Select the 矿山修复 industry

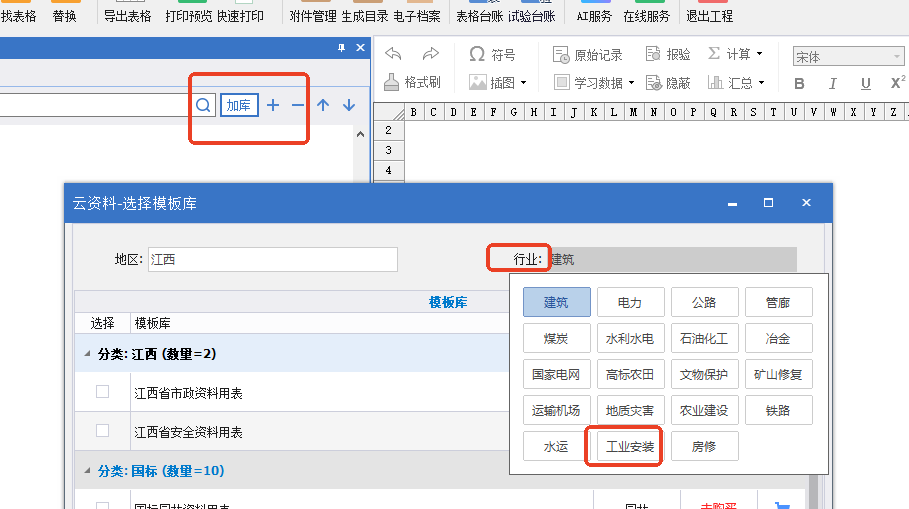(779, 374)
